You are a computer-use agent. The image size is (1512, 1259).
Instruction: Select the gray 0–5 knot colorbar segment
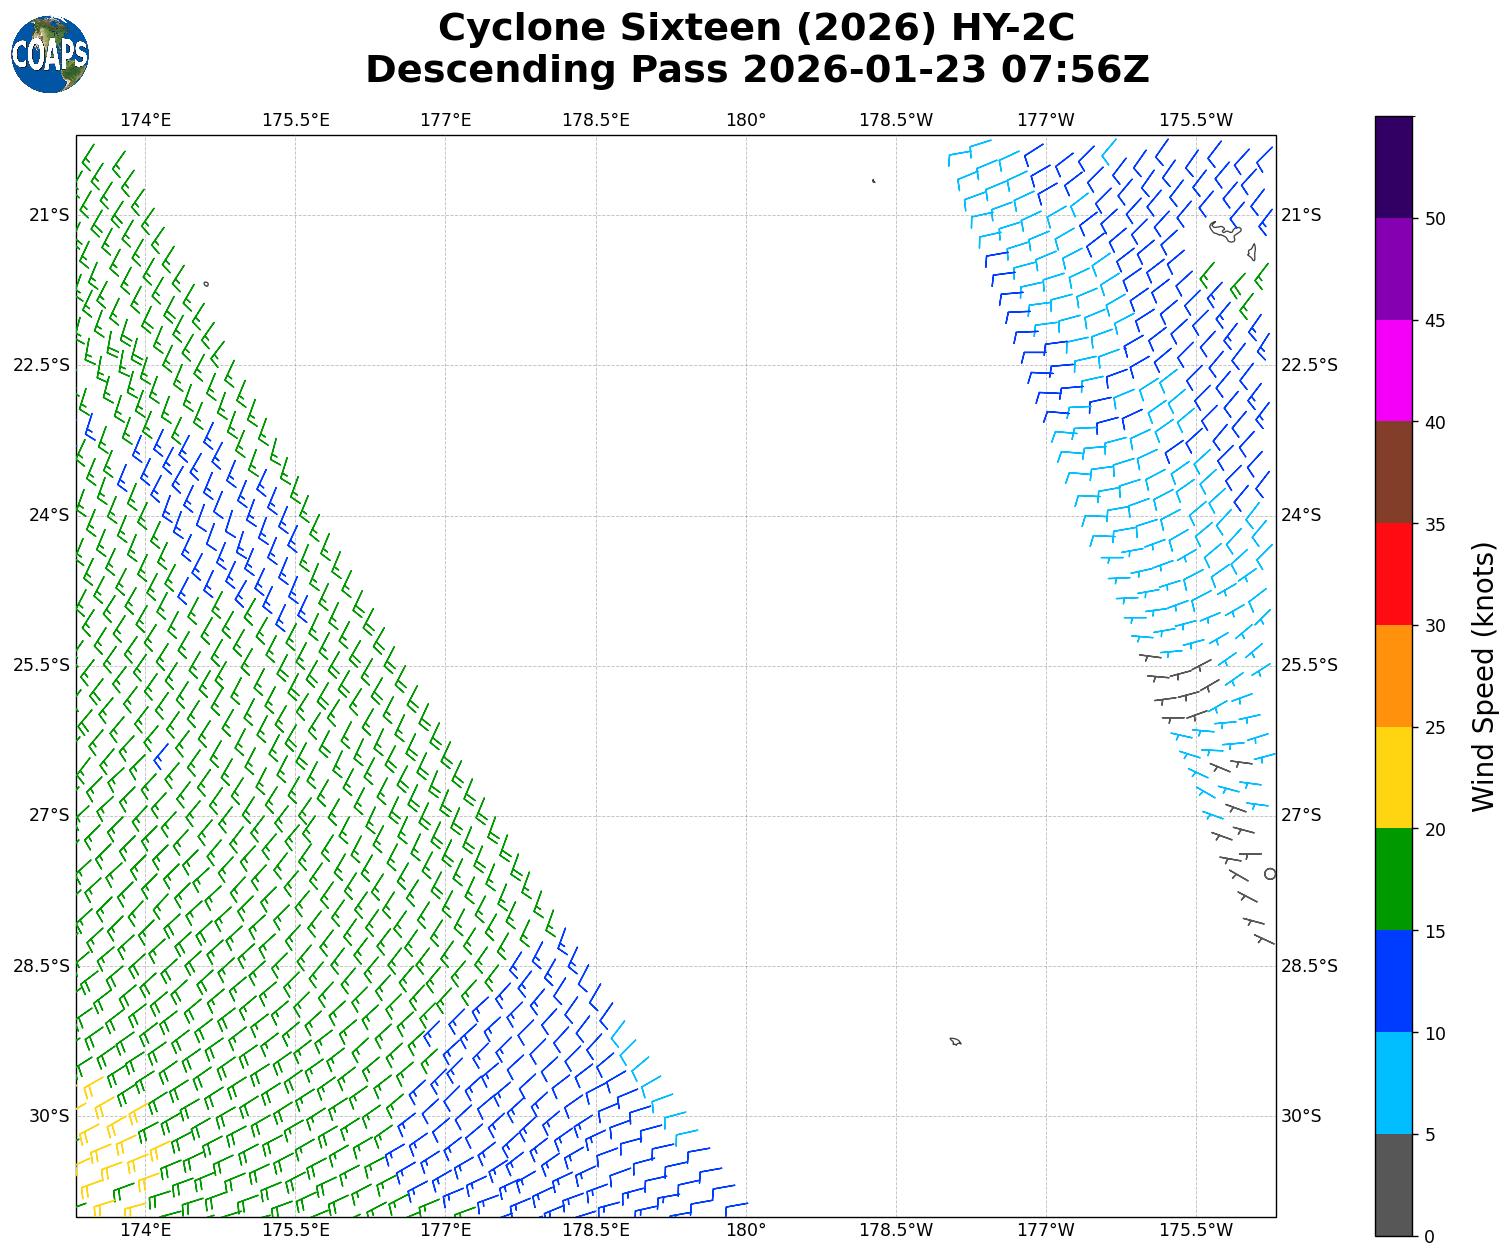1393,1184
